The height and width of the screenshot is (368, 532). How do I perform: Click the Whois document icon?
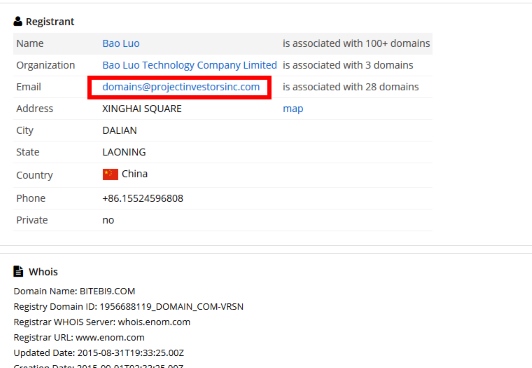(x=18, y=271)
